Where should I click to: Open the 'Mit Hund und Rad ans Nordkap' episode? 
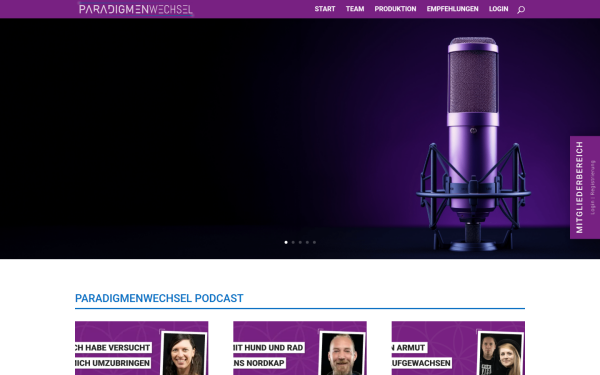click(x=300, y=348)
